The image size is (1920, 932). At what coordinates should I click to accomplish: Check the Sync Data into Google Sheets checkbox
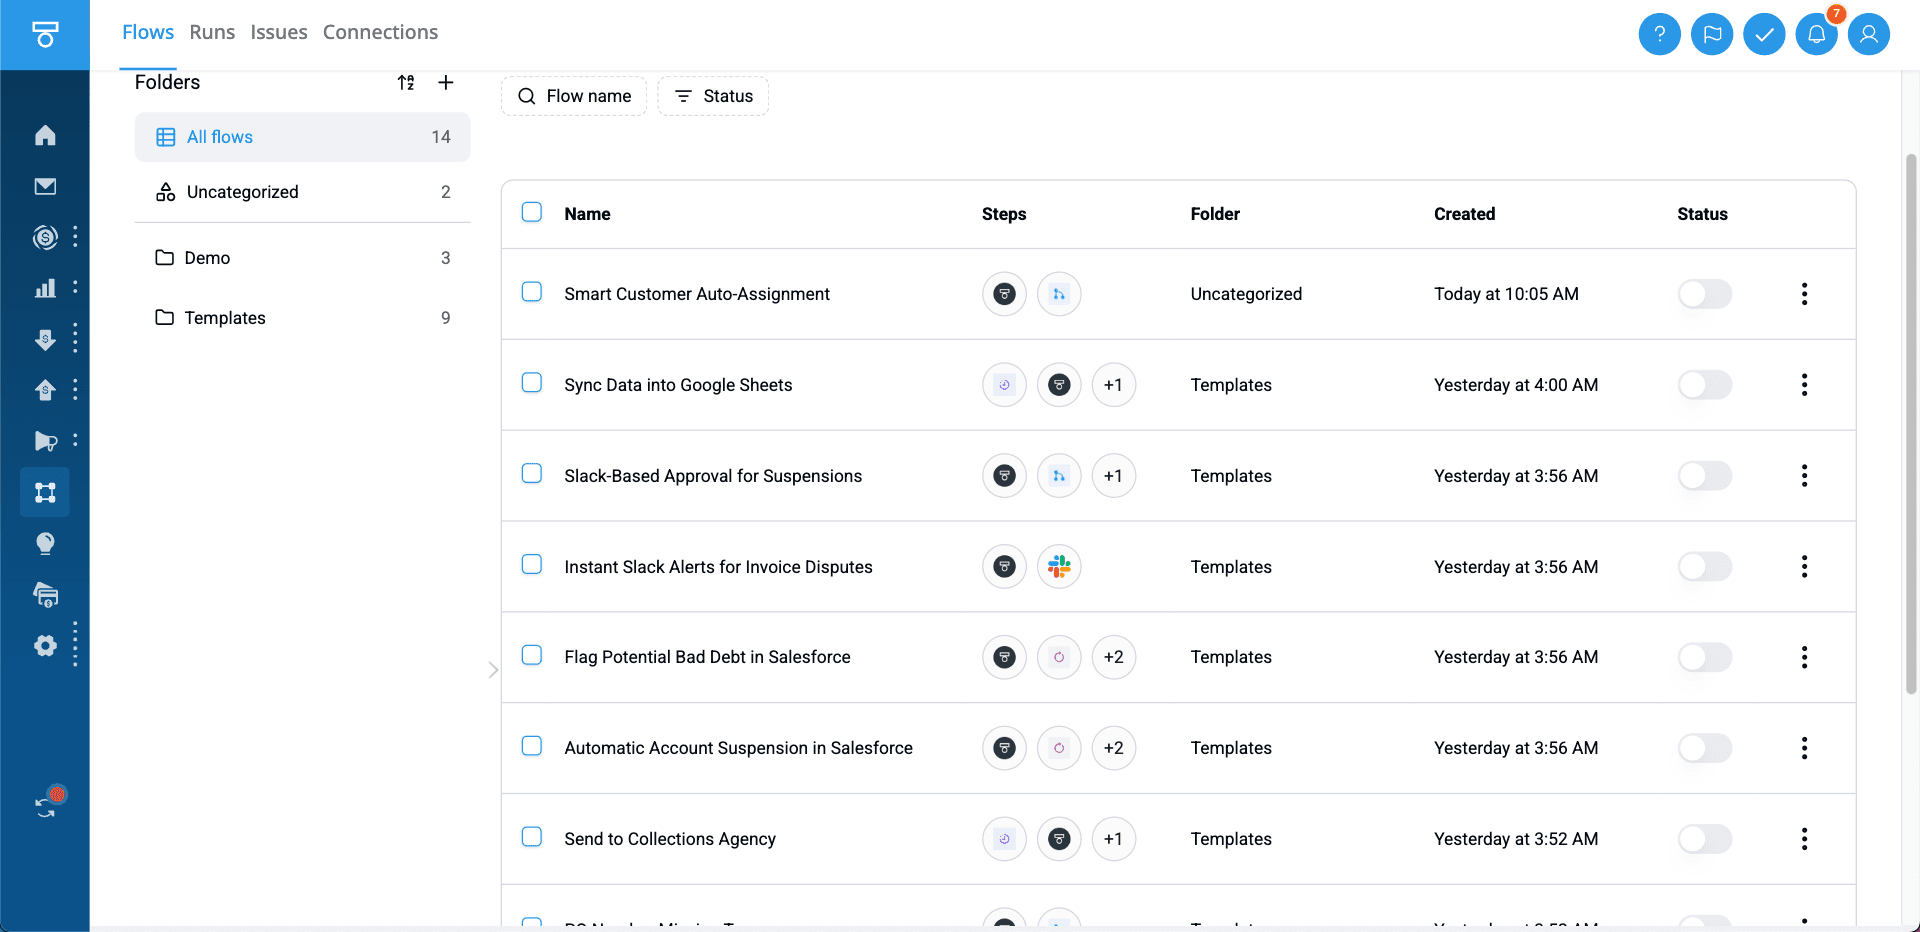[x=532, y=383]
